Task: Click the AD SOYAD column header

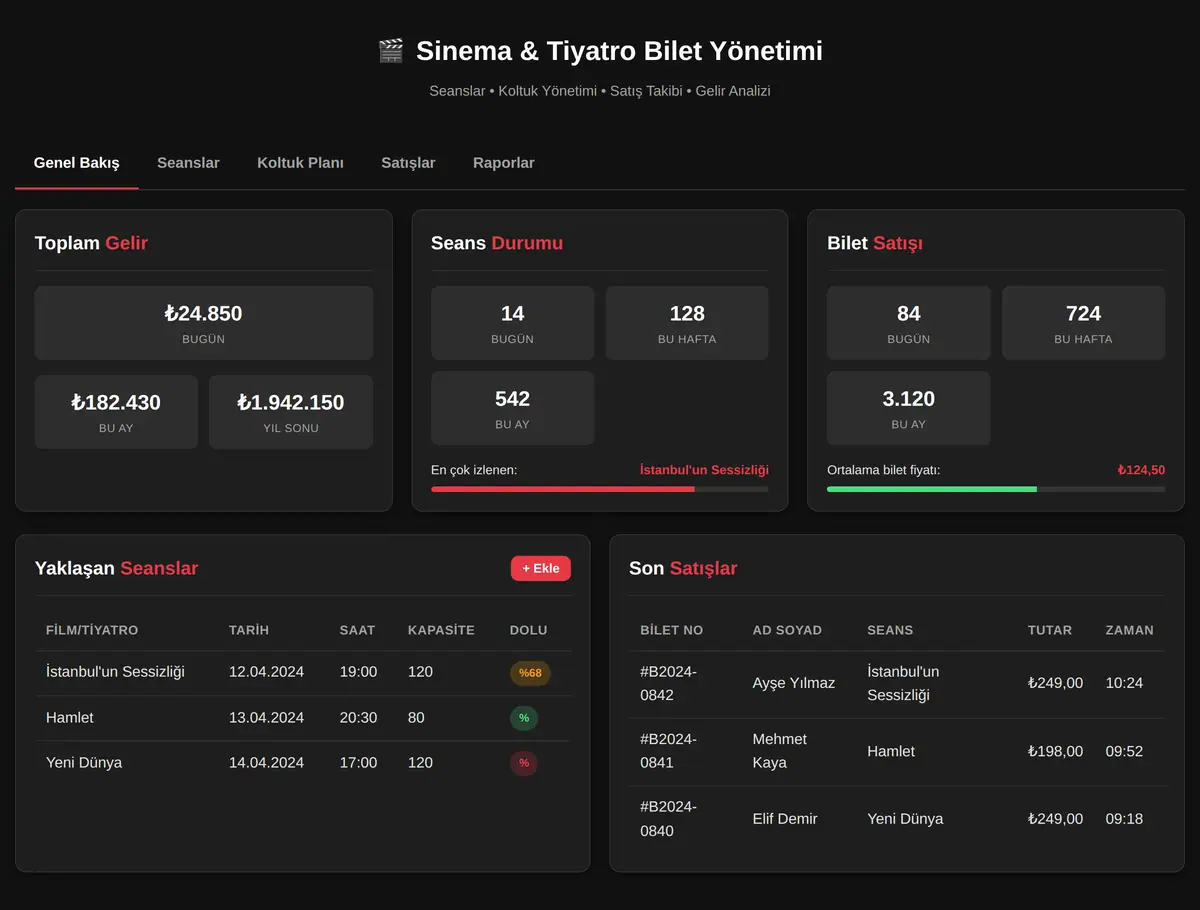Action: pyautogui.click(x=787, y=630)
